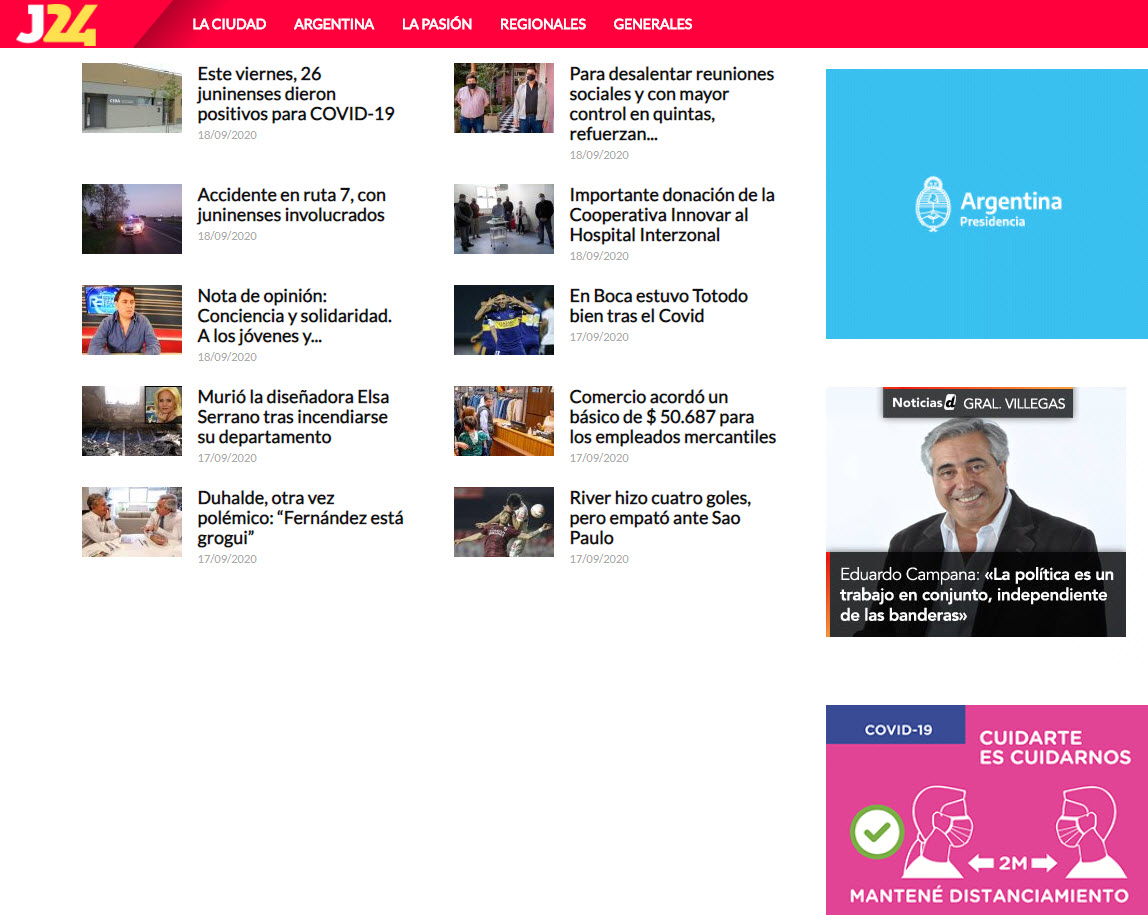1148x915 pixels.
Task: Open the Eduardo Campana Gral. Villegas banner
Action: click(975, 512)
